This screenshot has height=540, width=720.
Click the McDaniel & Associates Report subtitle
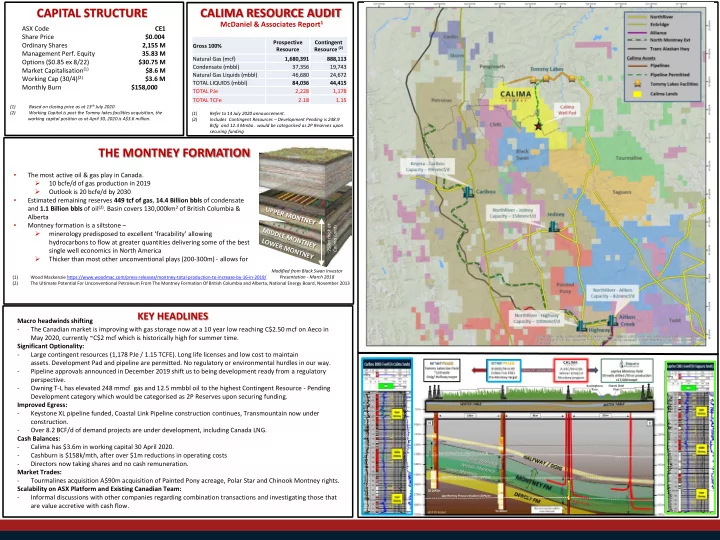tap(272, 24)
